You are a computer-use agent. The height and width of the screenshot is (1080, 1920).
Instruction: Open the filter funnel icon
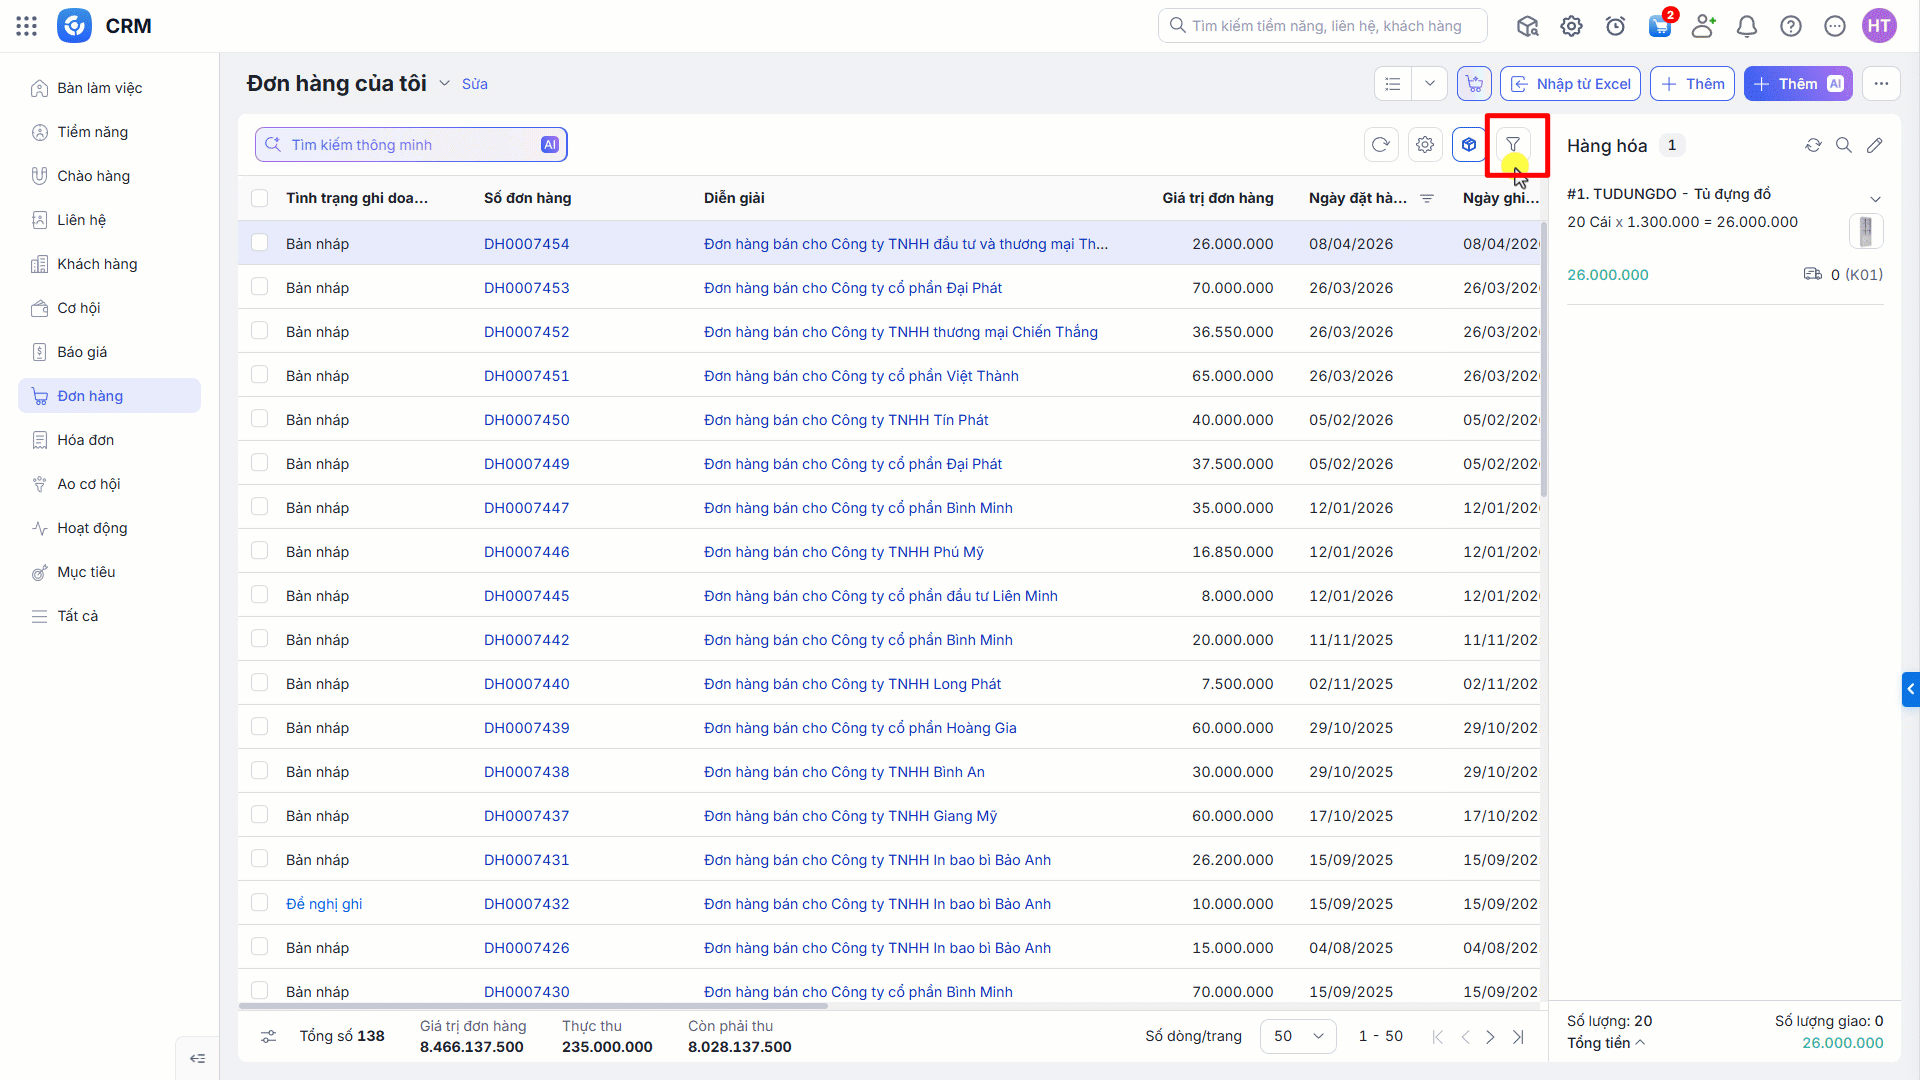1513,145
